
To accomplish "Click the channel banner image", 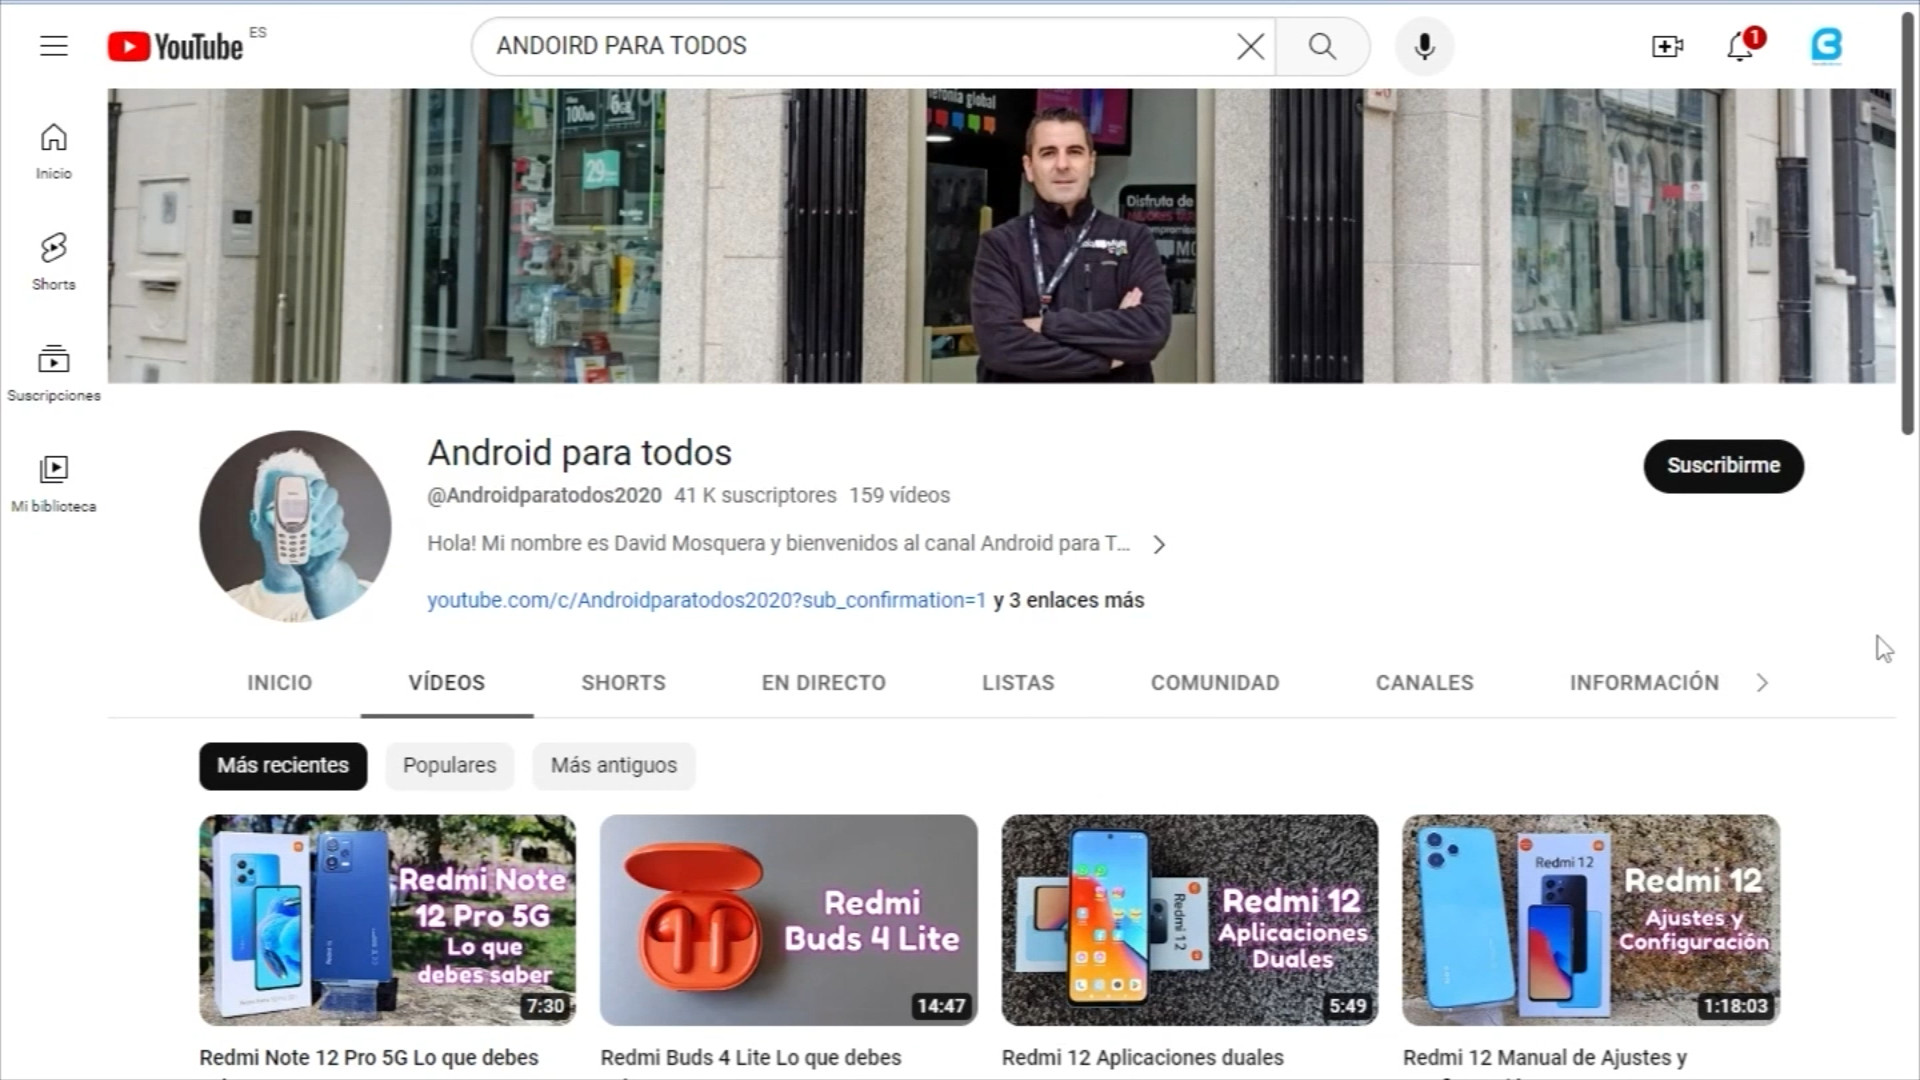I will pyautogui.click(x=1001, y=236).
